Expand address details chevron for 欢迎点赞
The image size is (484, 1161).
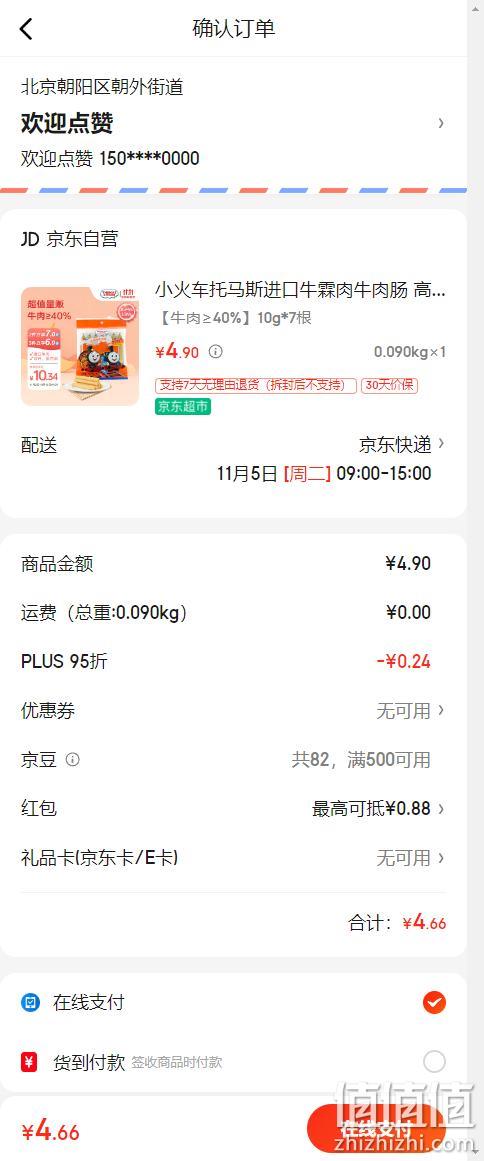441,123
